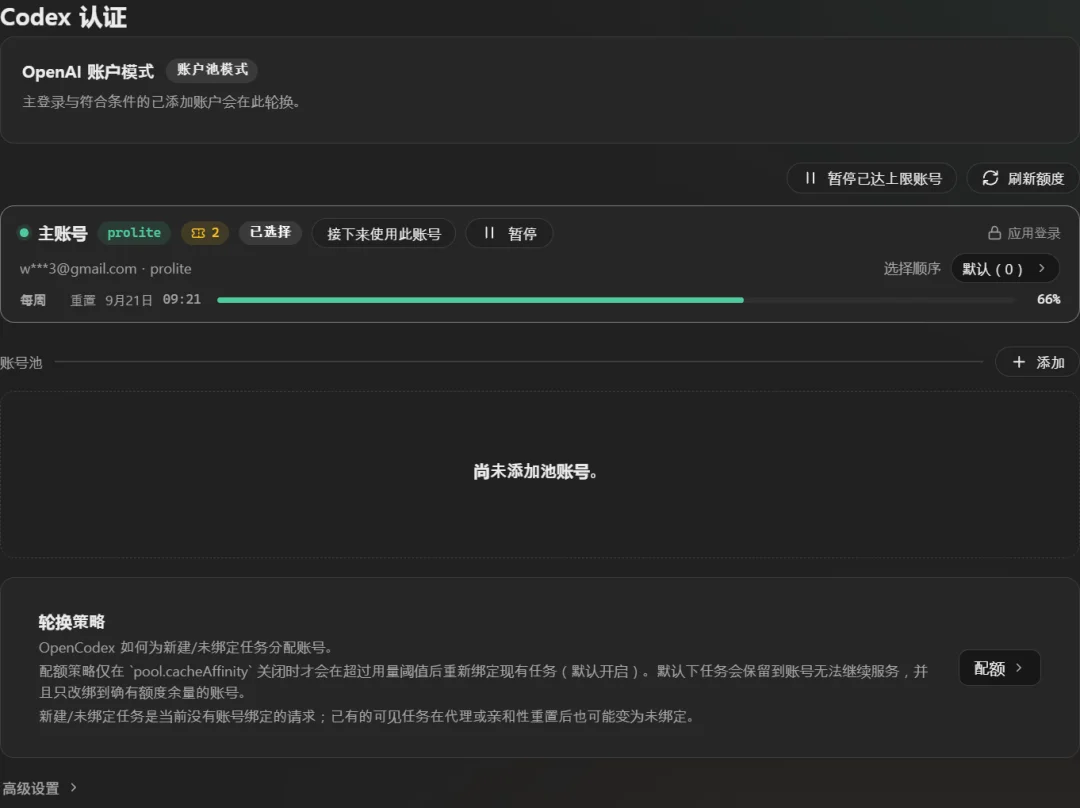The height and width of the screenshot is (808, 1080).
Task: Add a pool account with 添加
Action: tap(1037, 362)
